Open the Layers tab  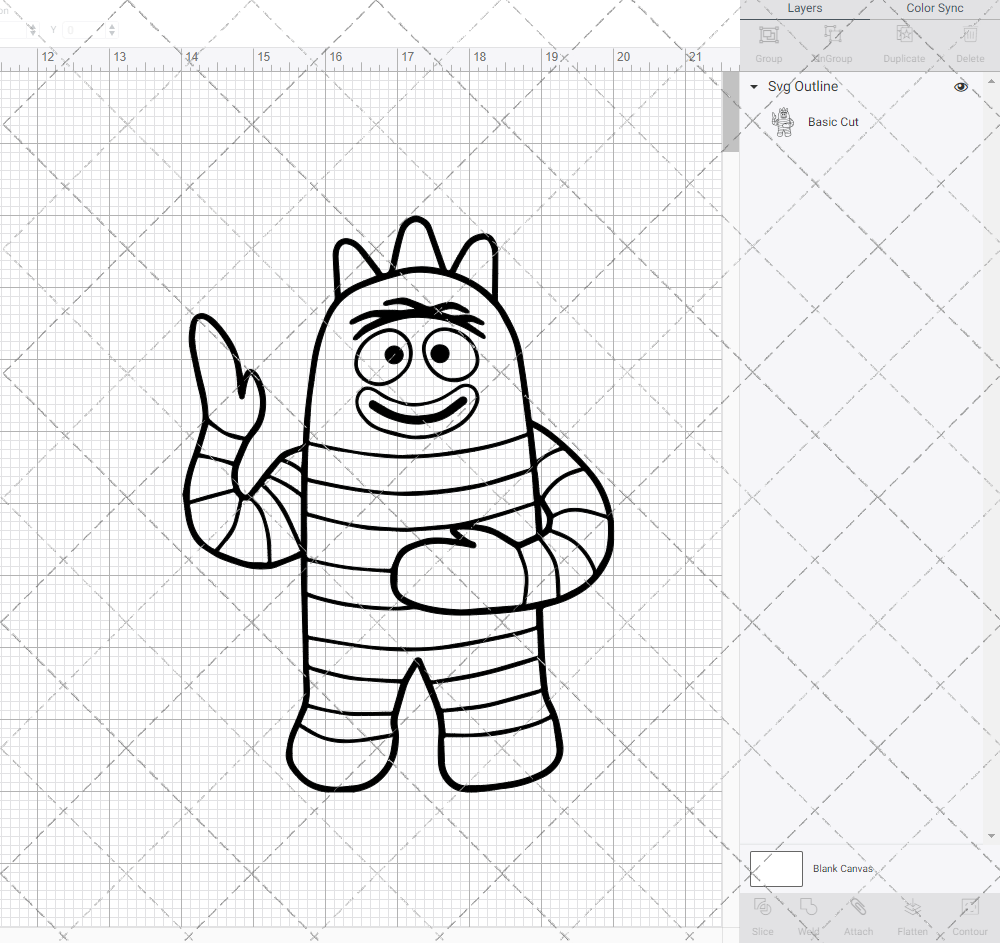tap(804, 8)
